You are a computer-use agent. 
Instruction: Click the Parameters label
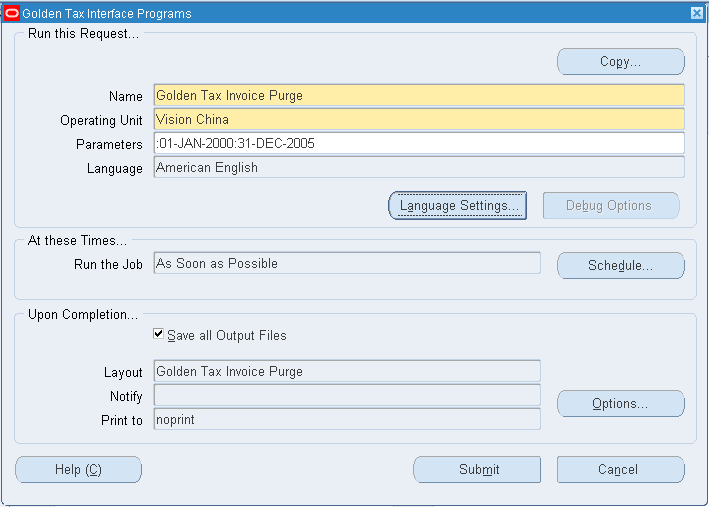pyautogui.click(x=109, y=144)
